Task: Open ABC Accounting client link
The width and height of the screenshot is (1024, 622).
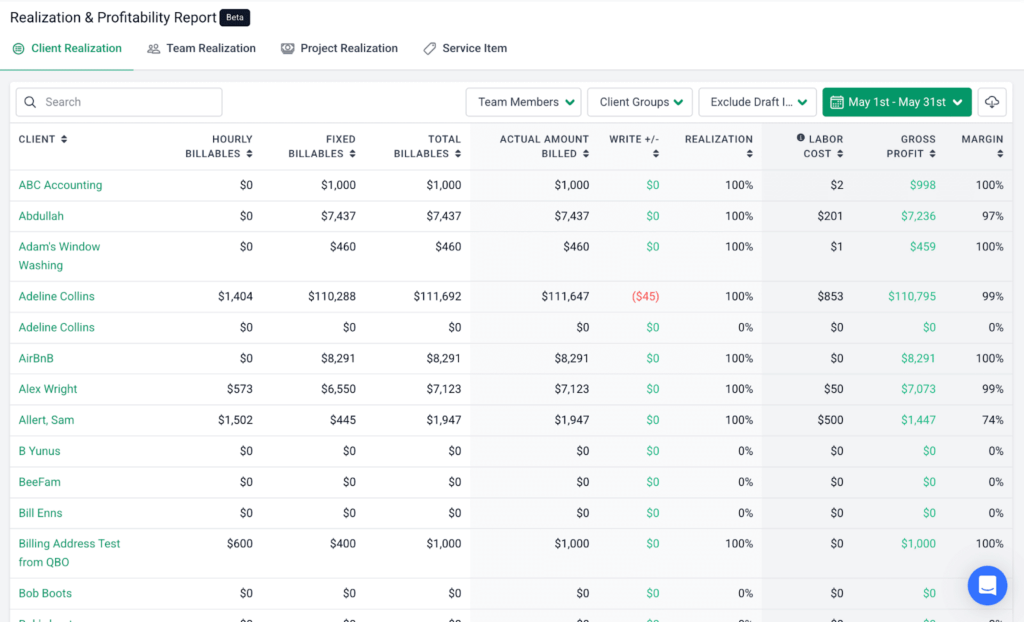Action: pos(60,185)
